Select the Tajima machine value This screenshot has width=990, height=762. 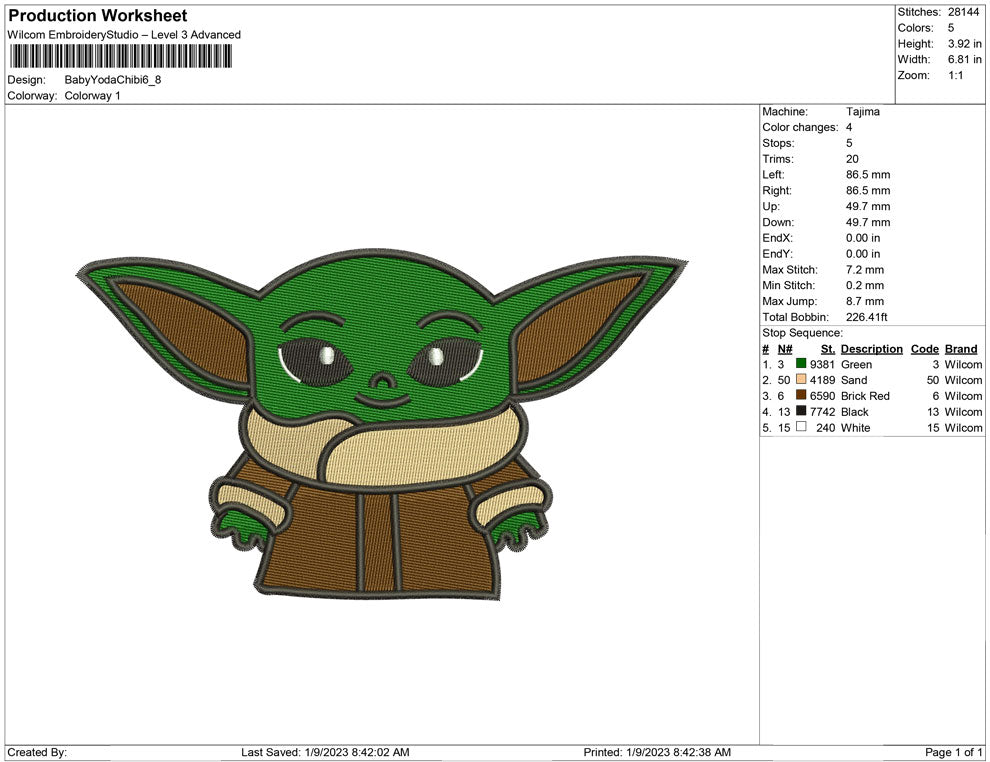[862, 112]
